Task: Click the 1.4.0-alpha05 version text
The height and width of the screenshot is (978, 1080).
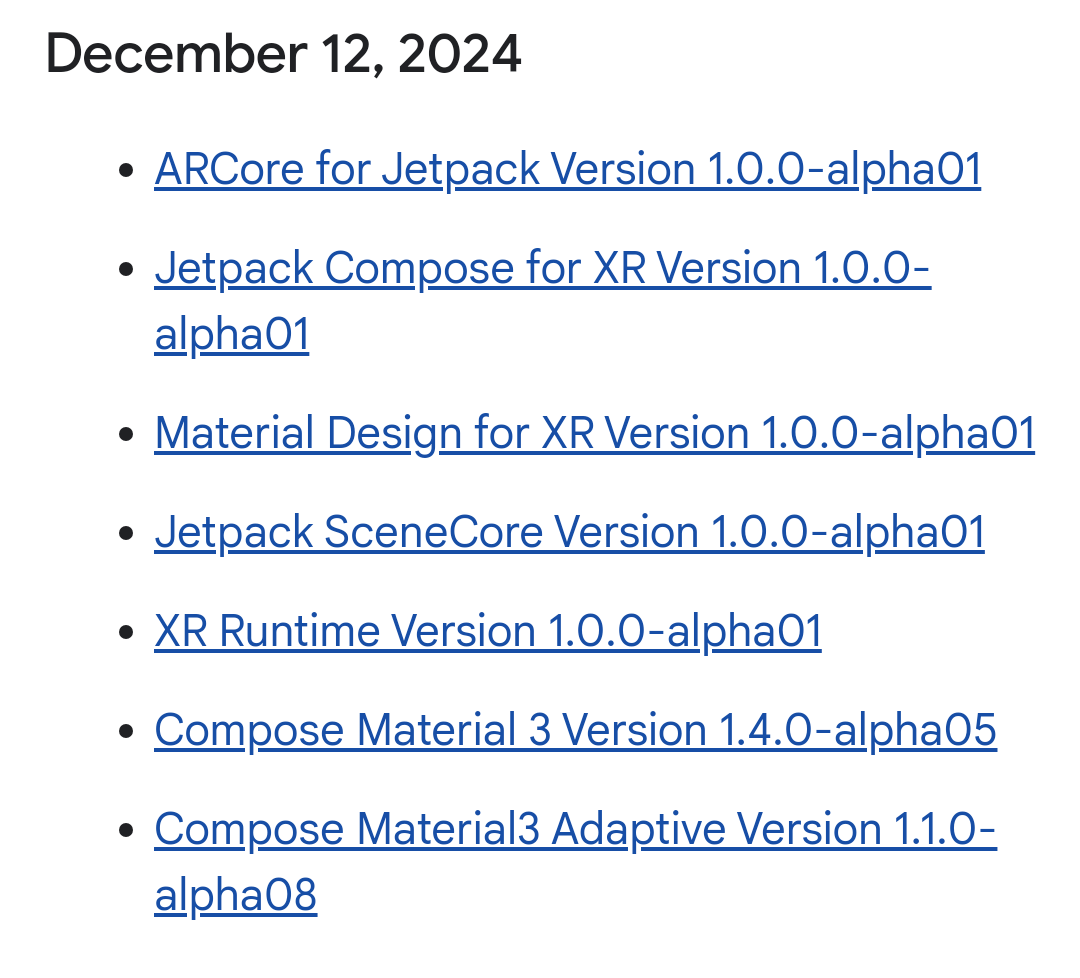Action: pos(858,730)
